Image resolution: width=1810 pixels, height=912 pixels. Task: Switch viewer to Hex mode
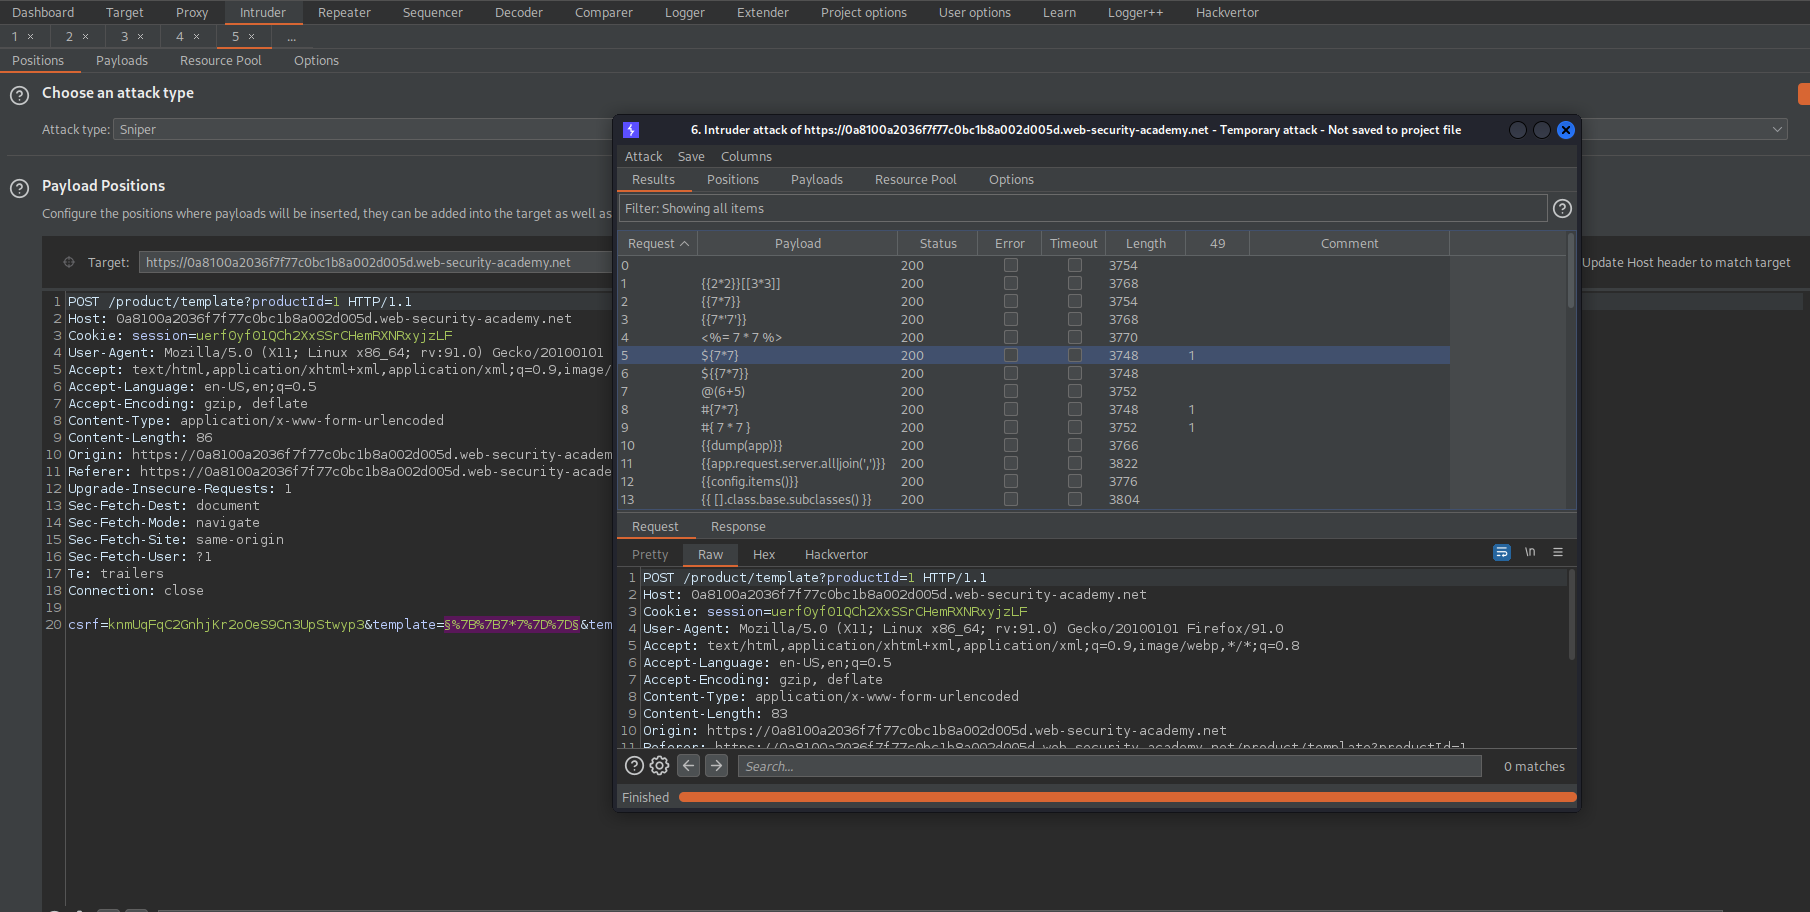click(x=764, y=554)
